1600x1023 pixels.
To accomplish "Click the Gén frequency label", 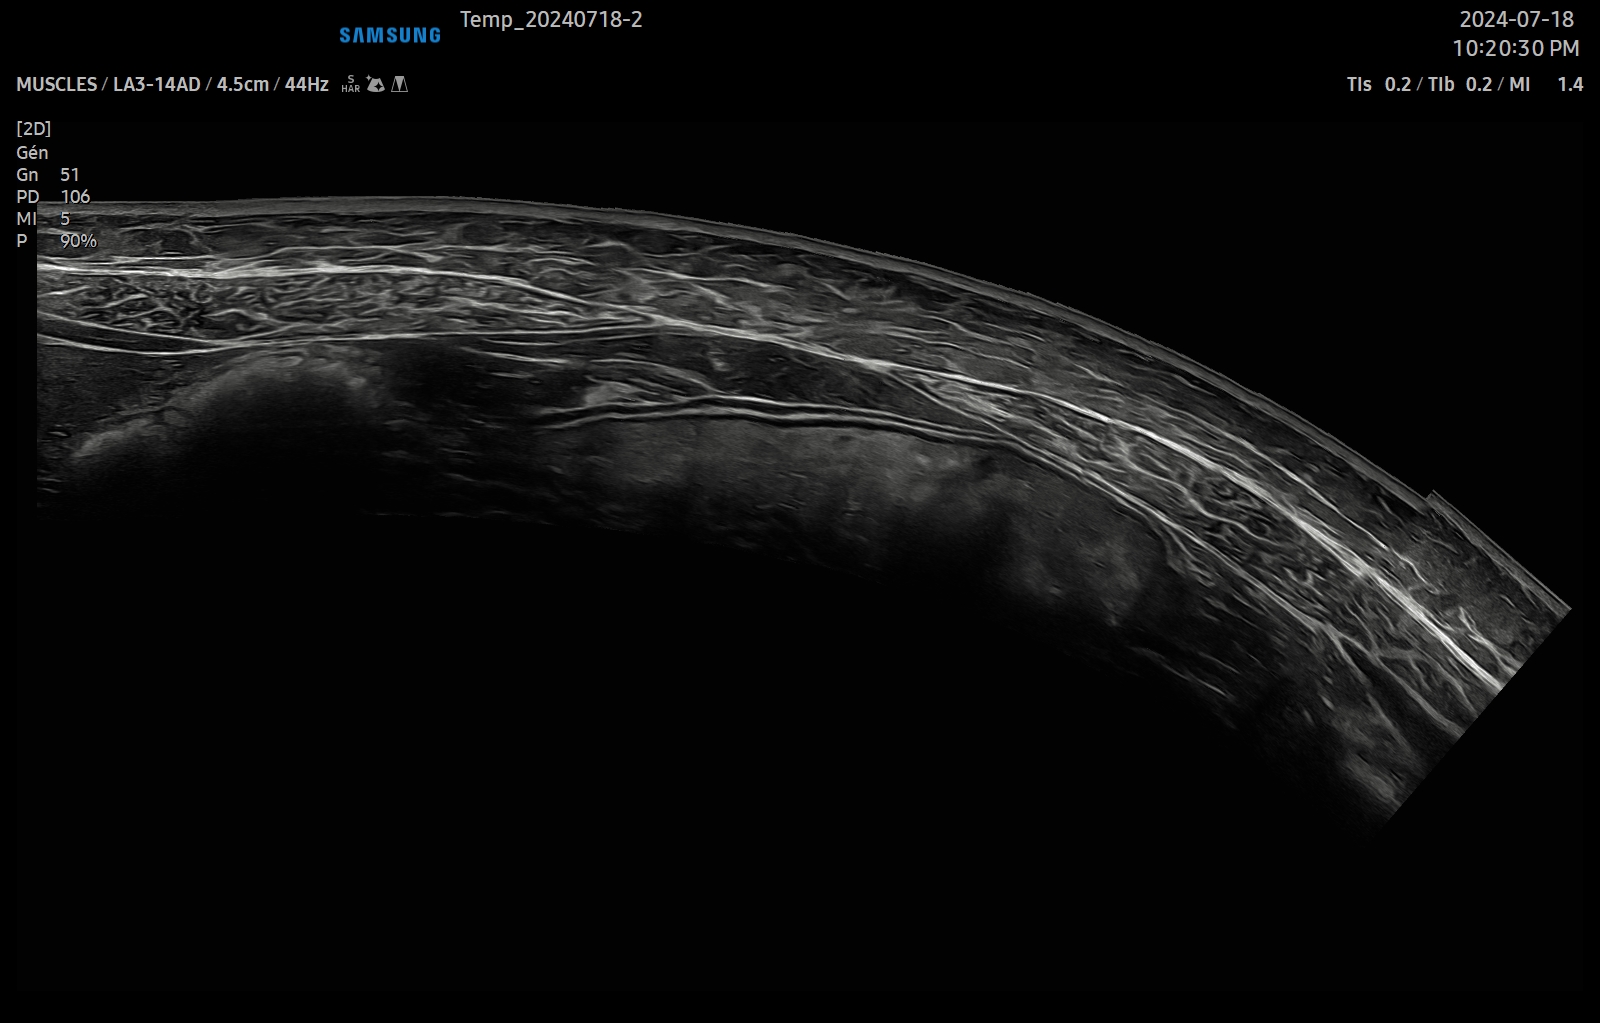I will pos(32,153).
